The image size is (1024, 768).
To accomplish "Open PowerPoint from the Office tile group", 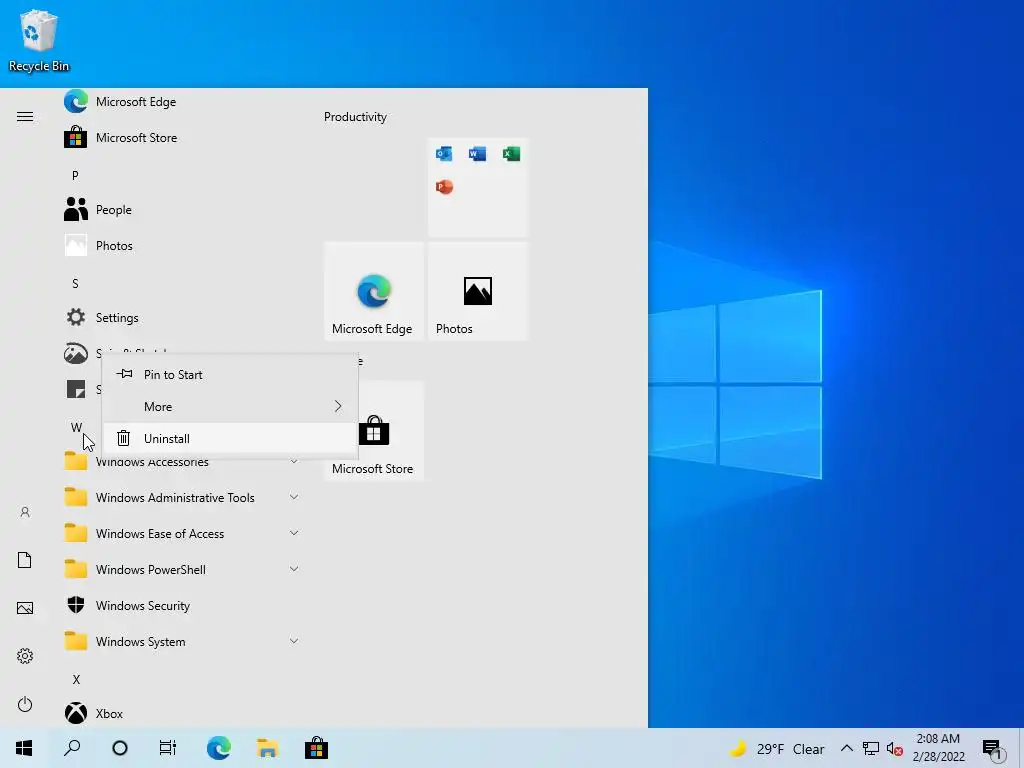I will click(x=444, y=187).
